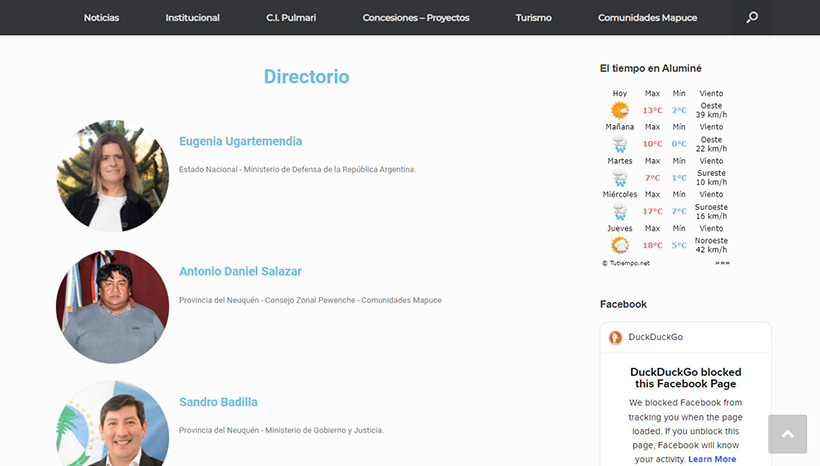Expand the C.I. Pulmari menu
Viewport: 820px width, 466px height.
point(291,18)
